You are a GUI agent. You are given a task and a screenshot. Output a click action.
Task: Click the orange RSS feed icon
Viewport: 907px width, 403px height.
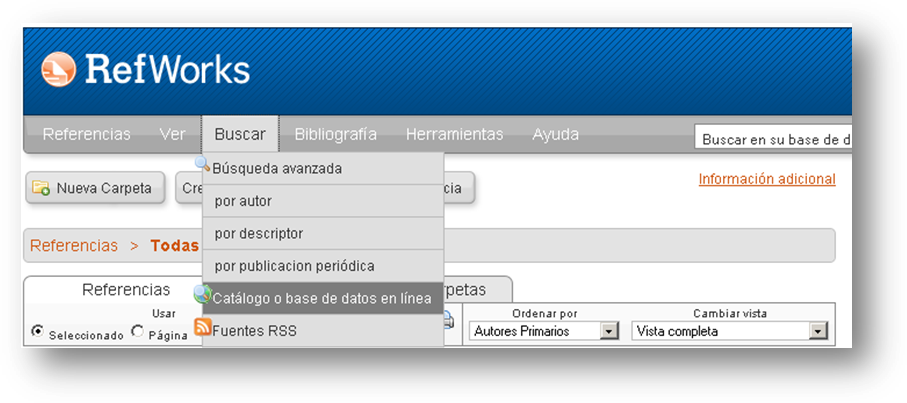point(202,327)
